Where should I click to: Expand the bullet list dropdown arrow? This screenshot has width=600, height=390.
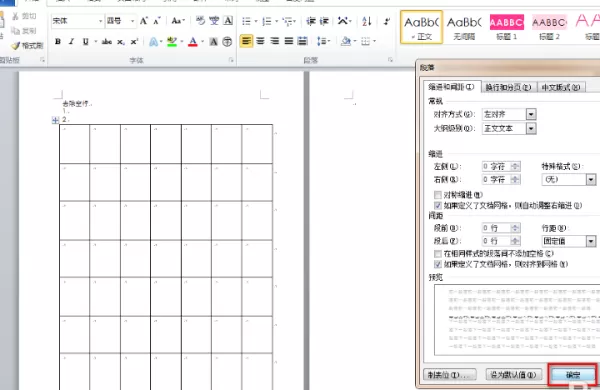[256, 21]
